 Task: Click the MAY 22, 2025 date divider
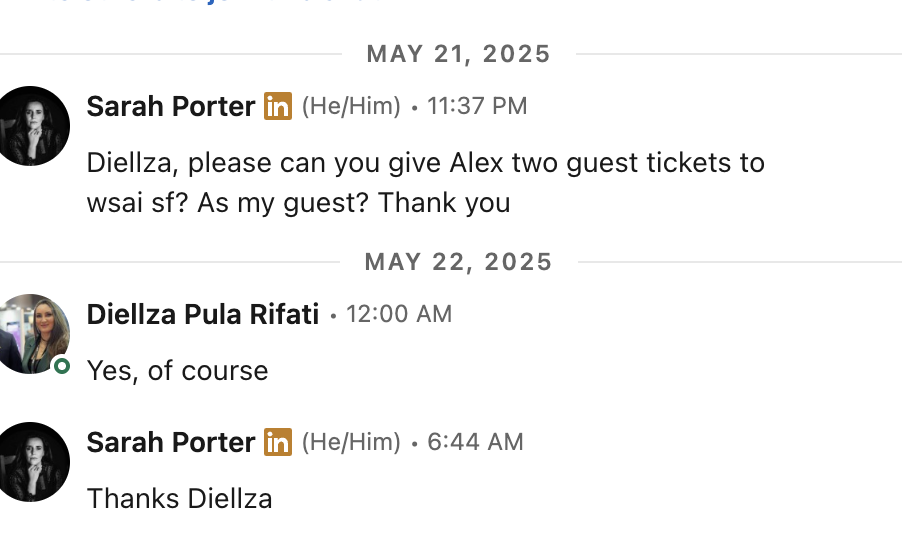pos(459,262)
